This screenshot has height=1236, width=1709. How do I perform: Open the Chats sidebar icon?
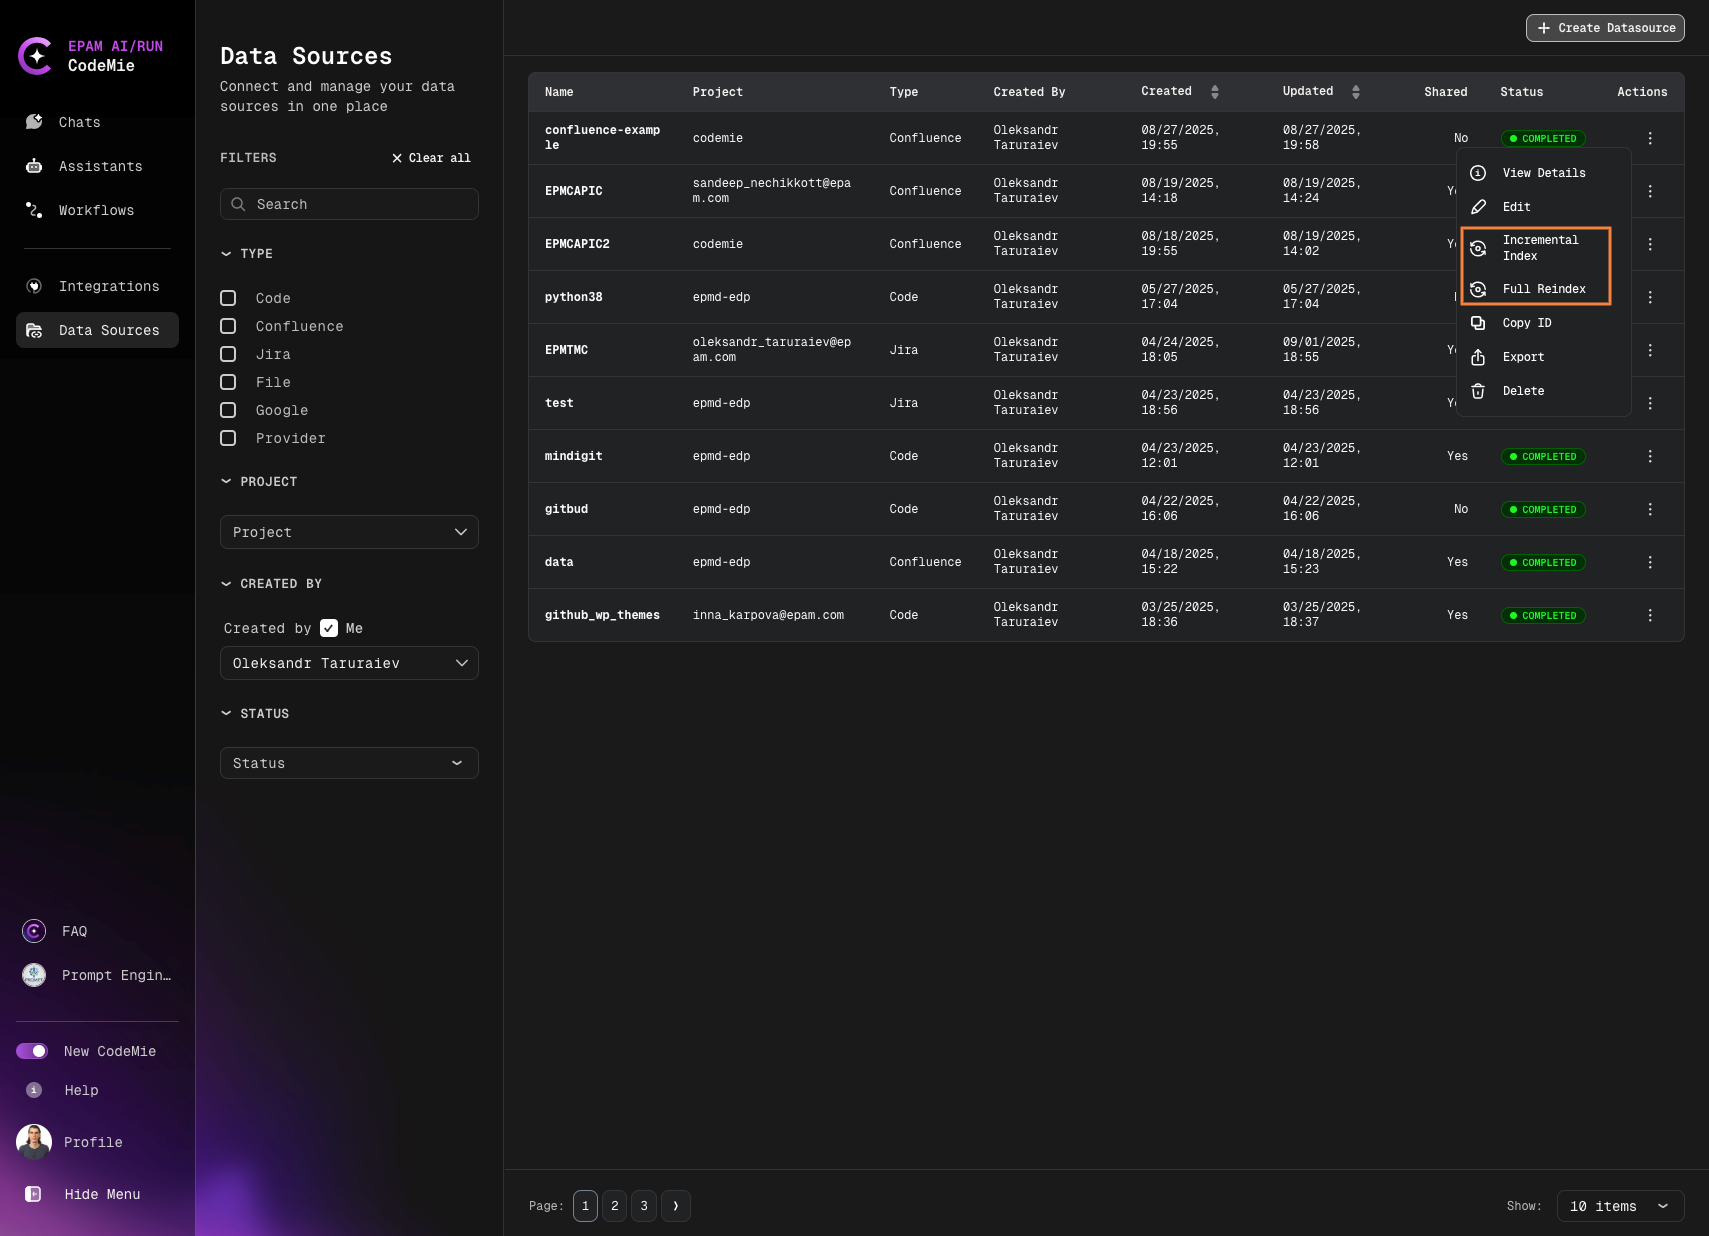coord(34,122)
